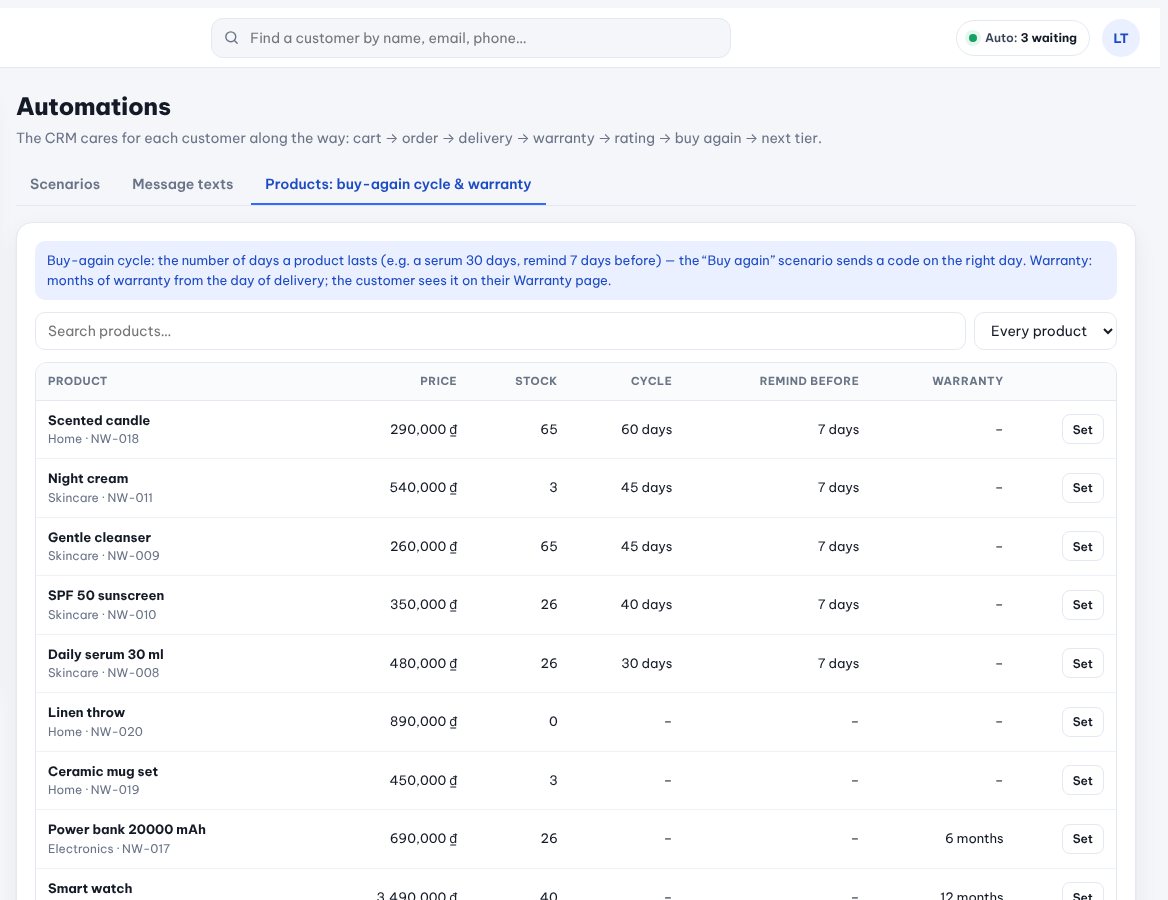Click Set for Linen throw

[1082, 722]
